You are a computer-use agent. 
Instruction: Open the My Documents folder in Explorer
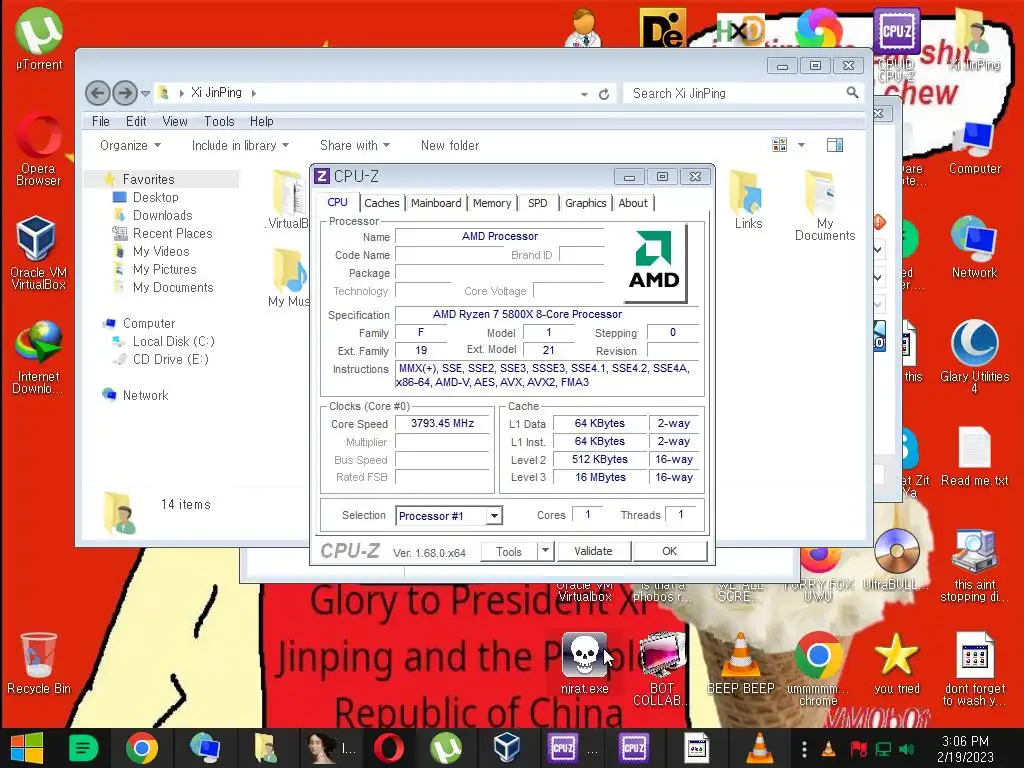[x=825, y=205]
